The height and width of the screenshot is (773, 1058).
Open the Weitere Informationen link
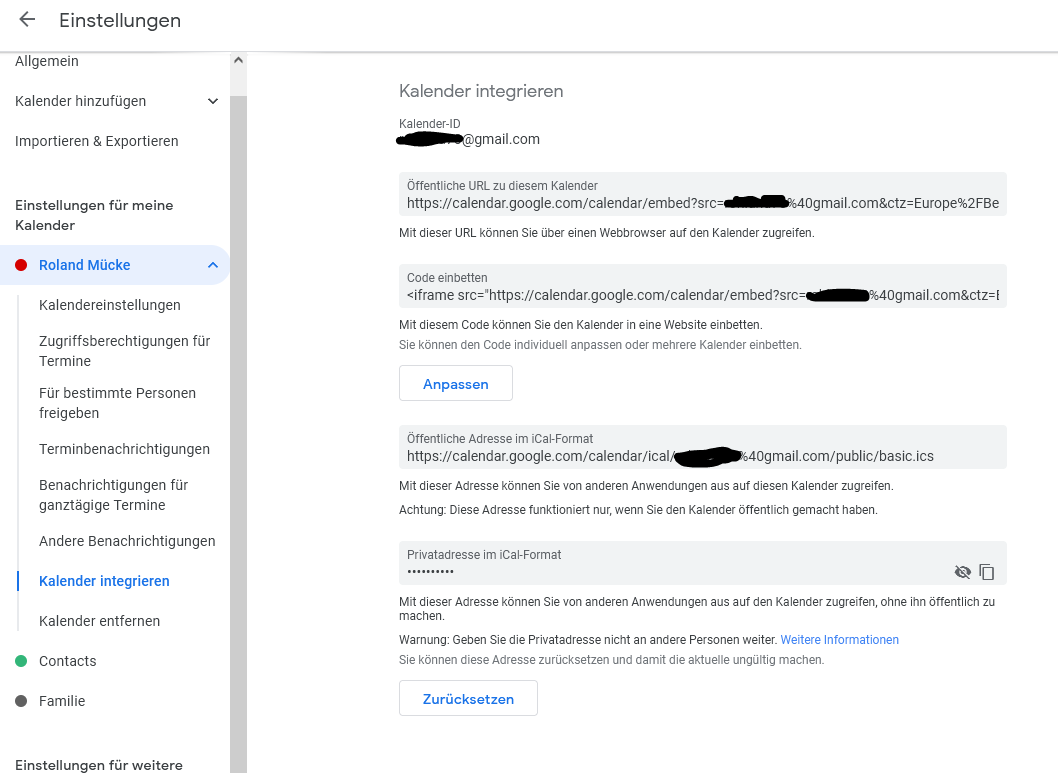[839, 639]
